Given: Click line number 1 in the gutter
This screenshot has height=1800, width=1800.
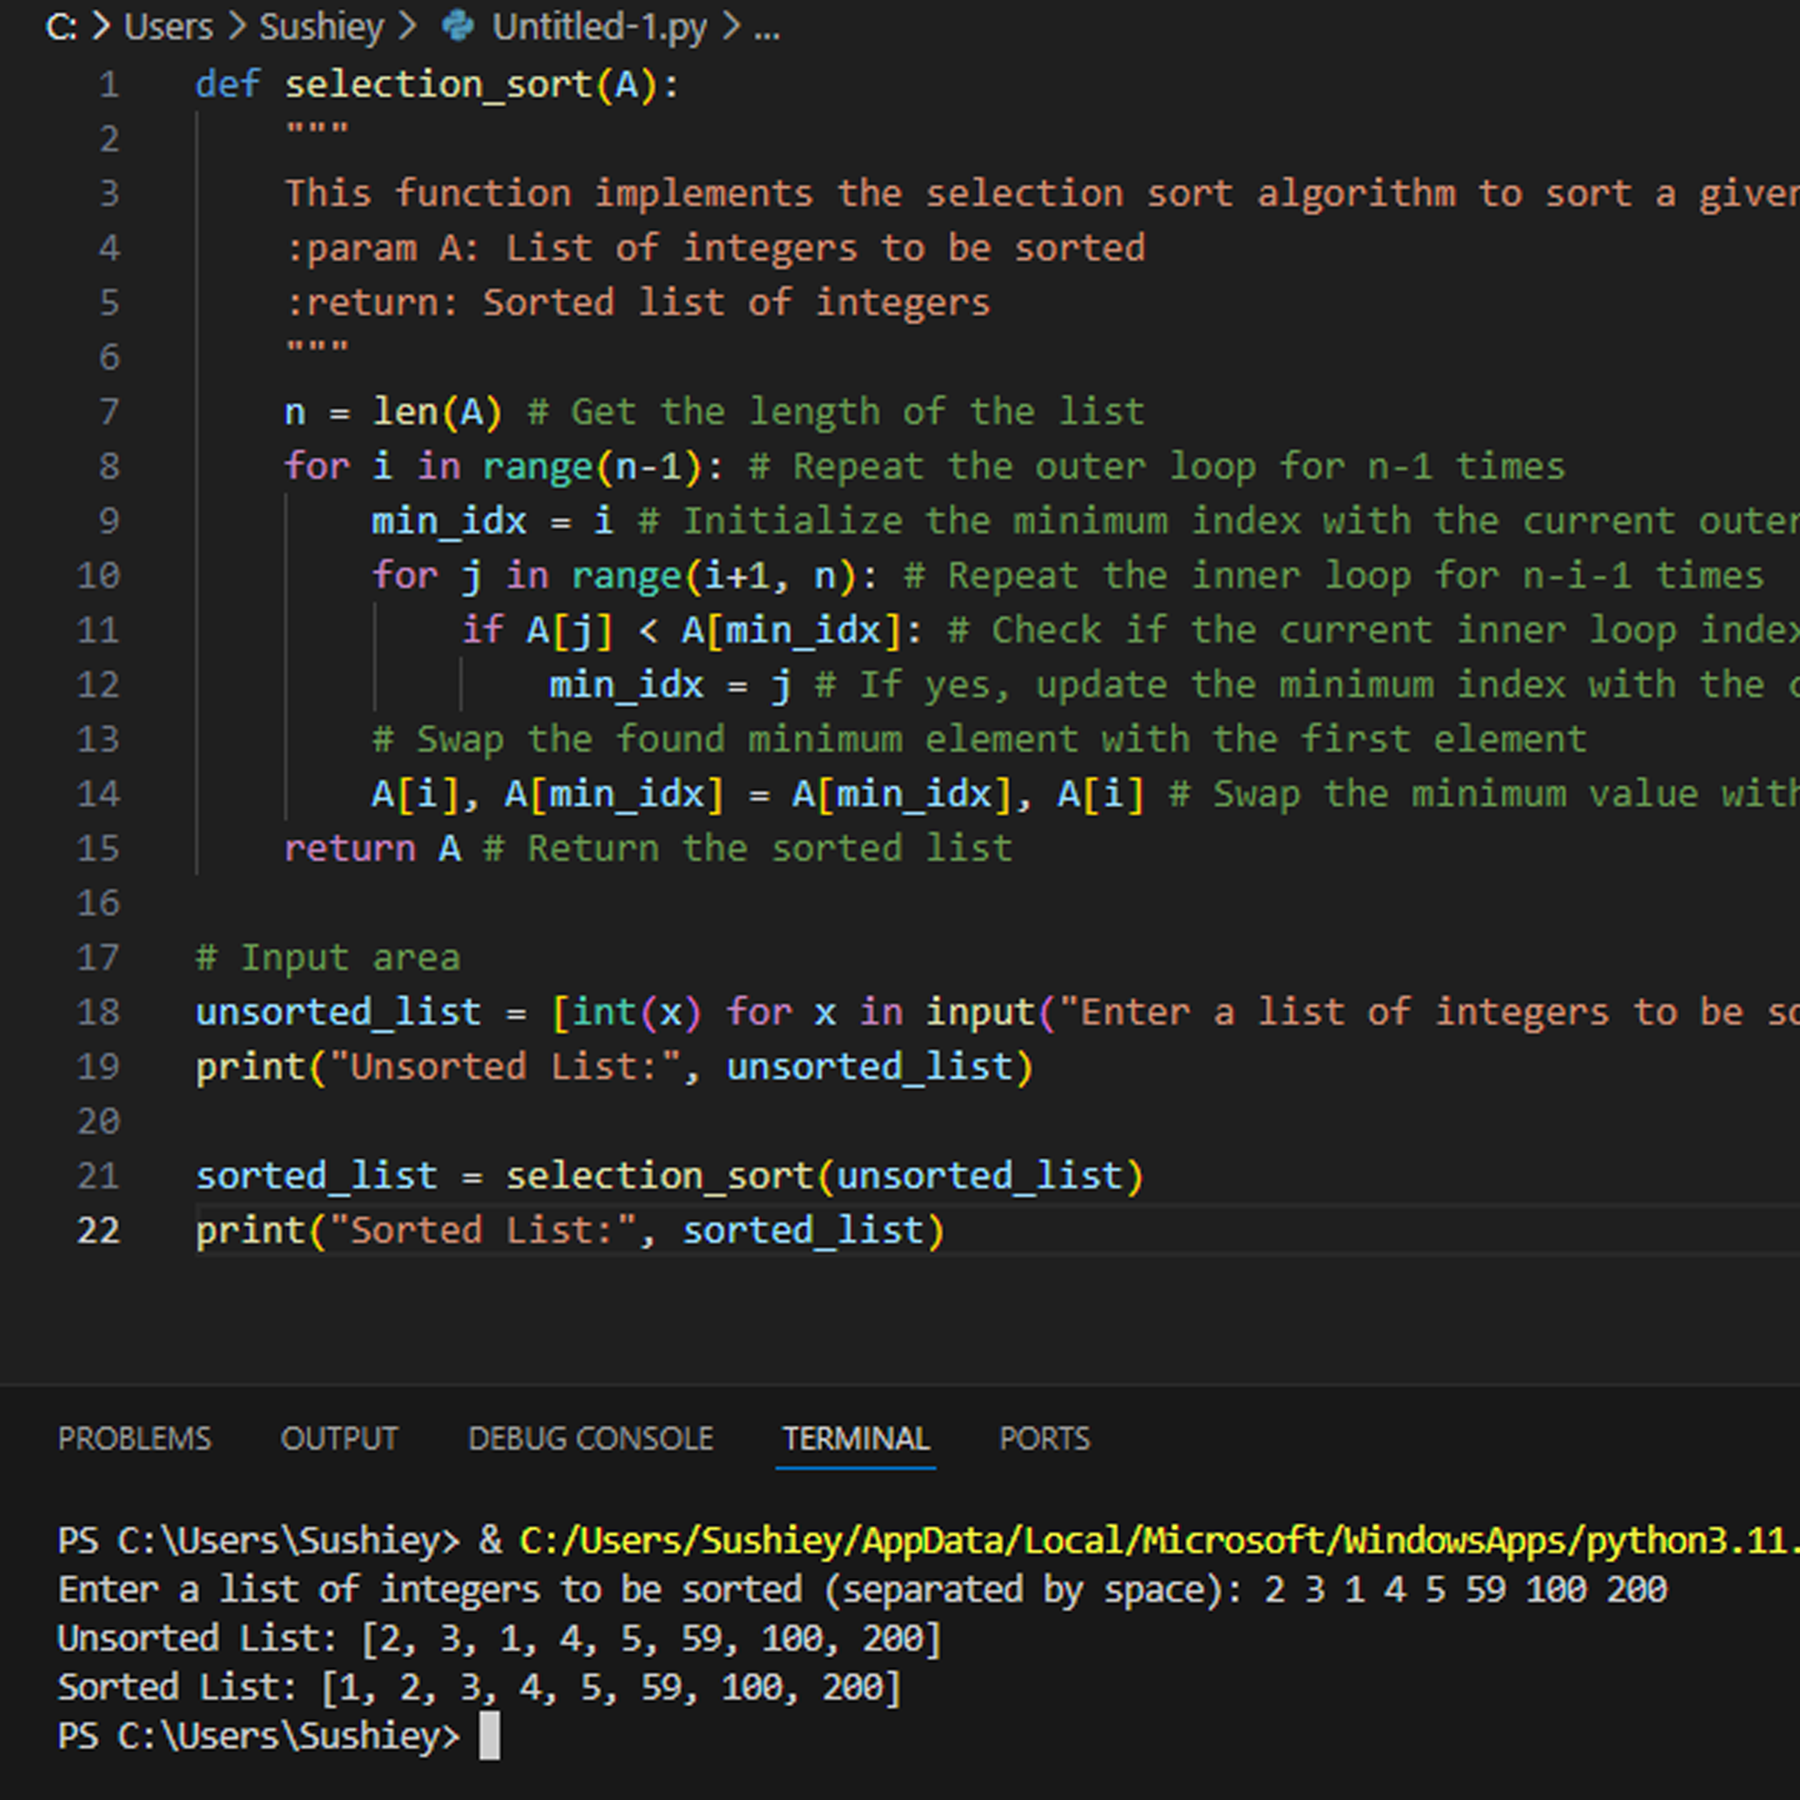Looking at the screenshot, I should pos(108,84).
